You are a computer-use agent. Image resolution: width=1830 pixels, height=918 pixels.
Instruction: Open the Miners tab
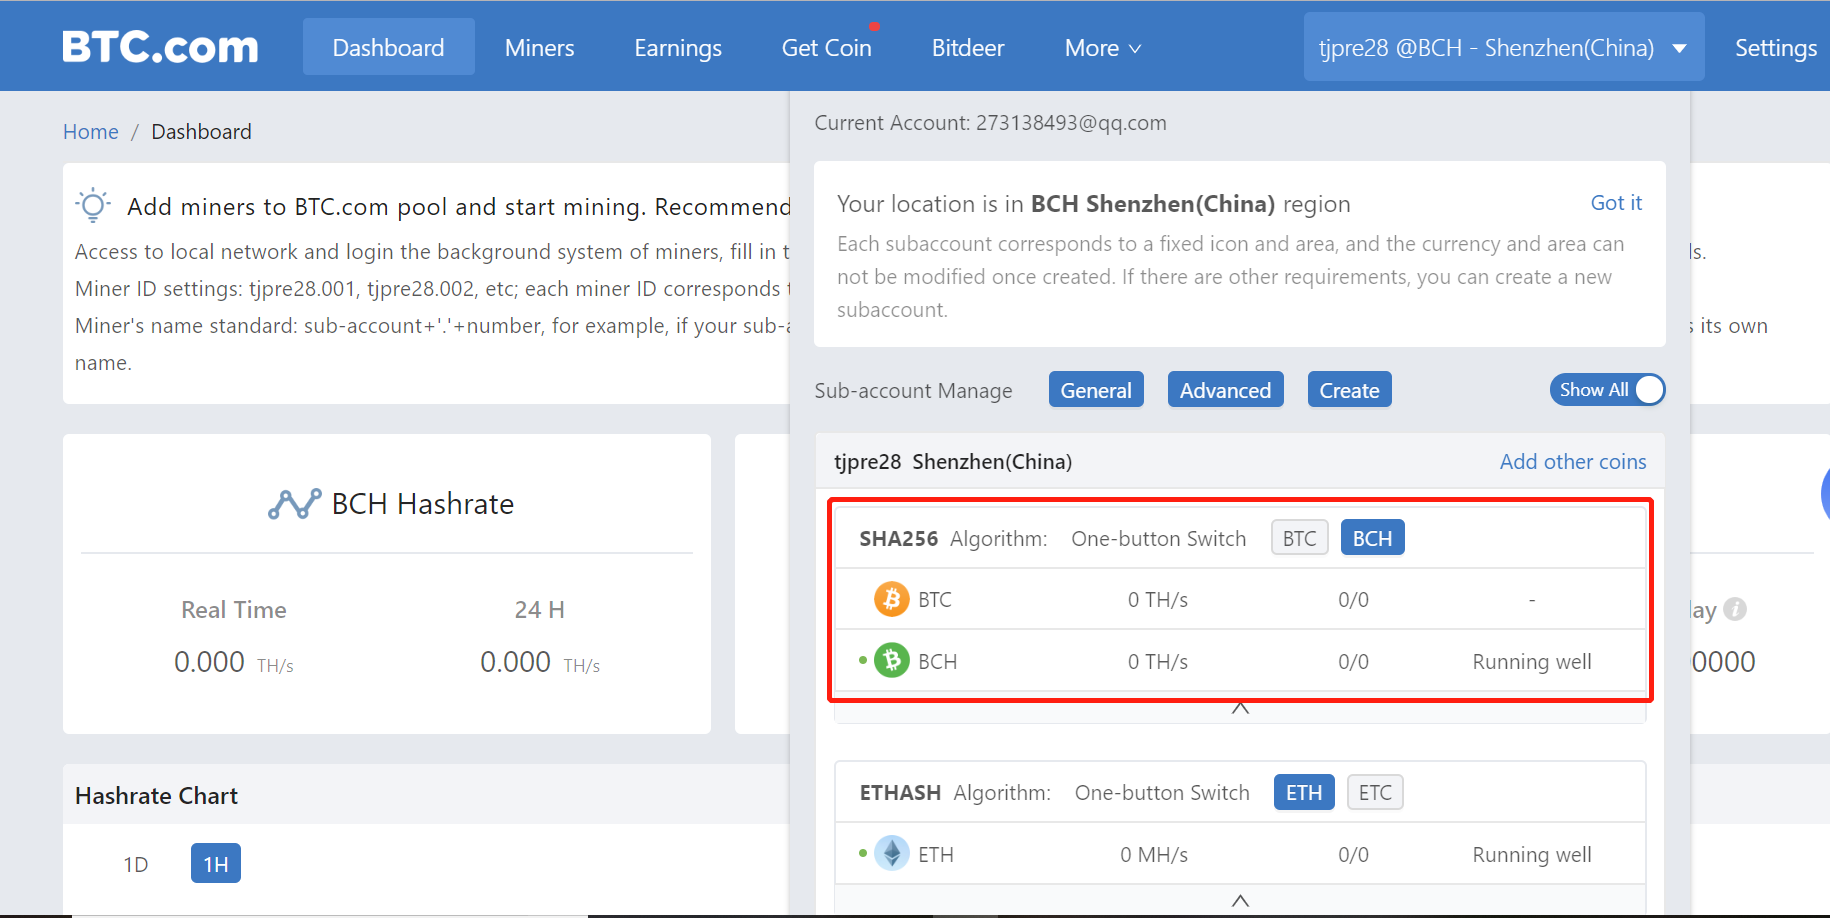pyautogui.click(x=539, y=47)
